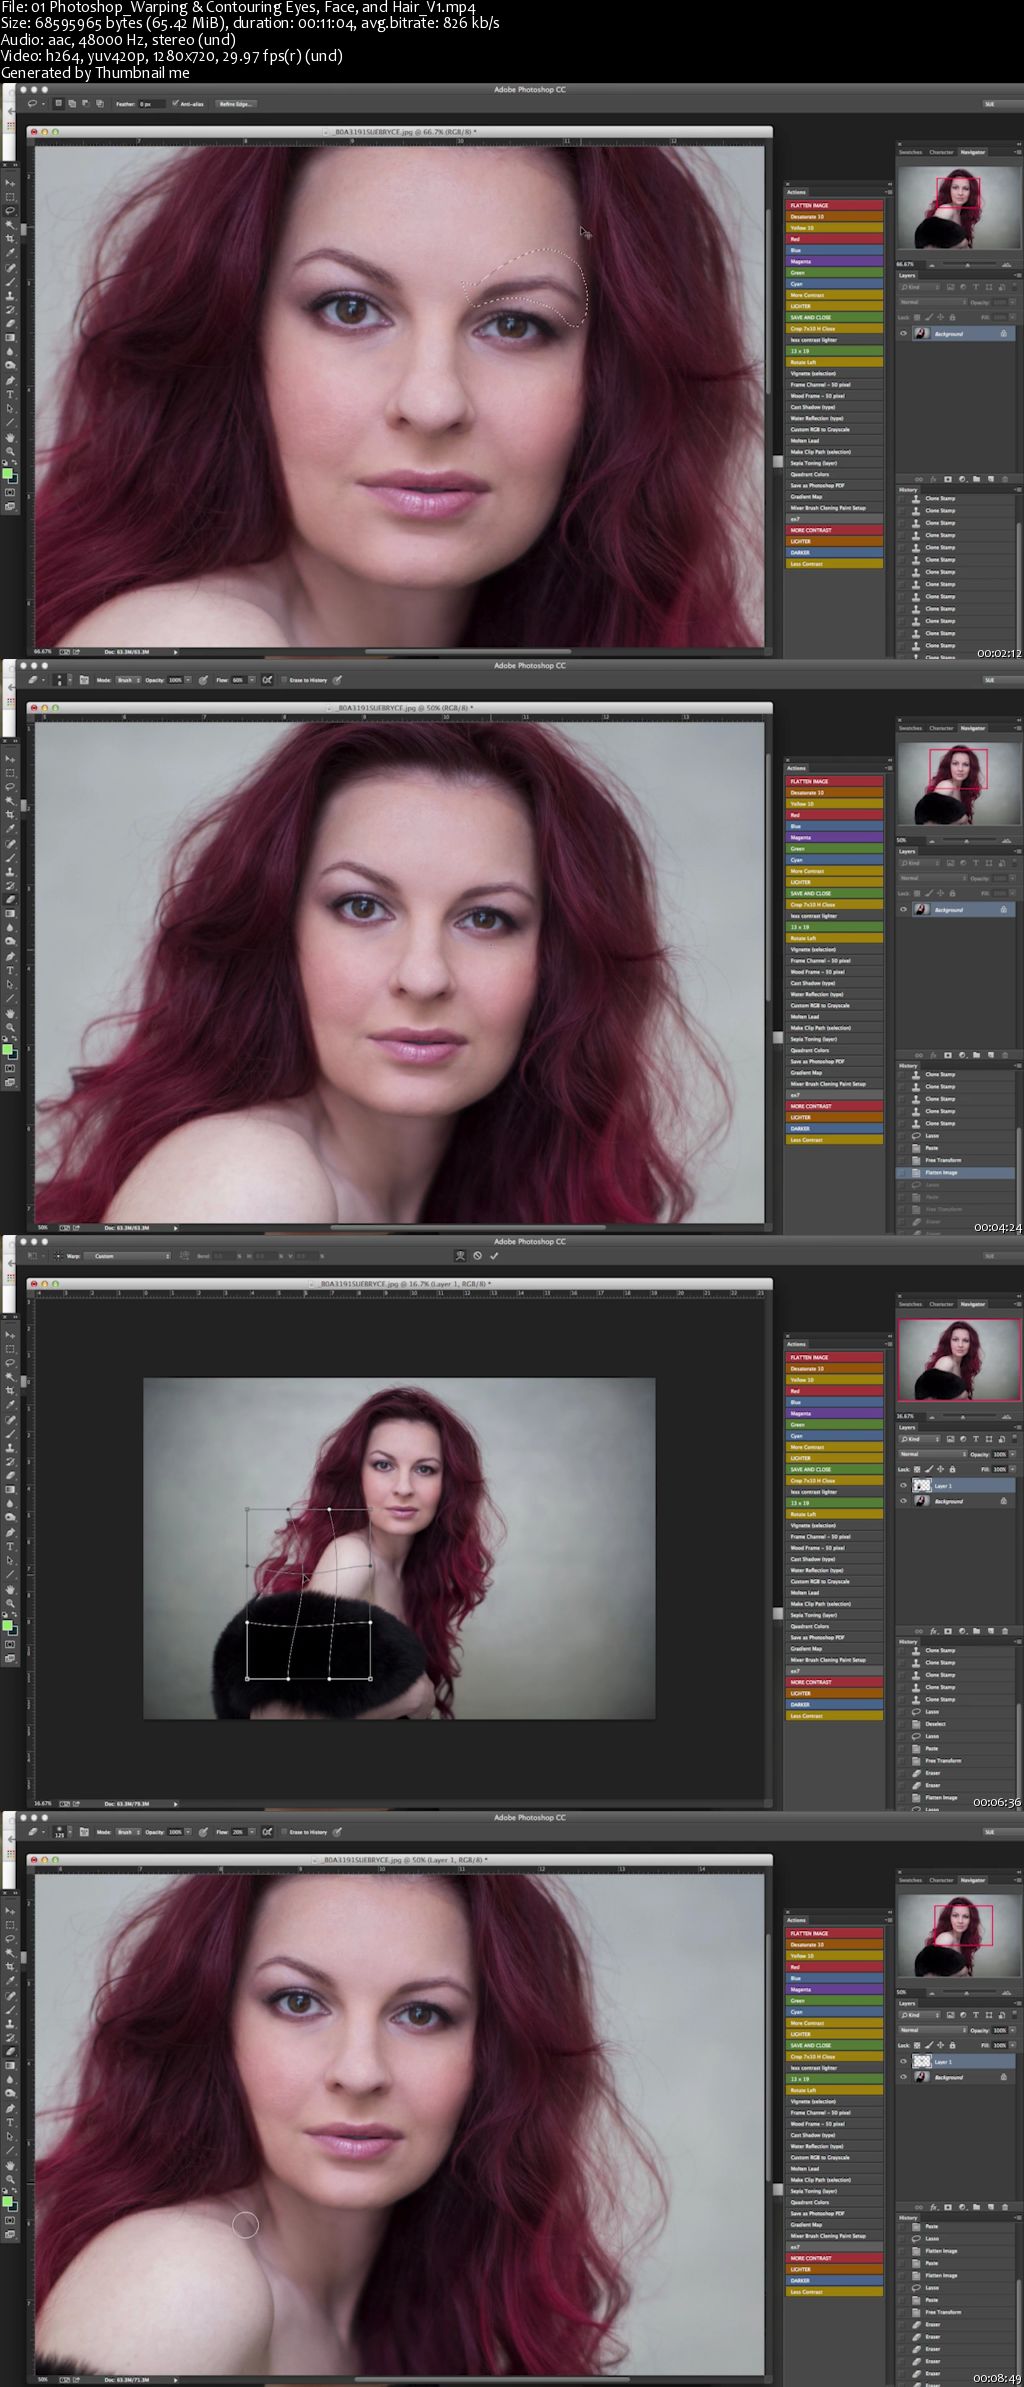Commit the warp with the checkmark in 00:06:36 frame
Image resolution: width=1024 pixels, height=2387 pixels.
[x=494, y=1256]
